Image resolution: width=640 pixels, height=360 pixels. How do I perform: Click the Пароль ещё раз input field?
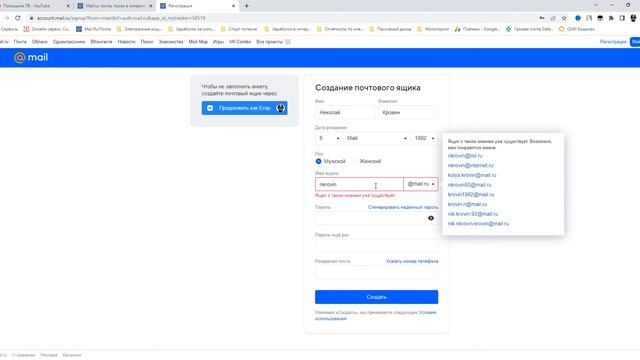point(376,246)
